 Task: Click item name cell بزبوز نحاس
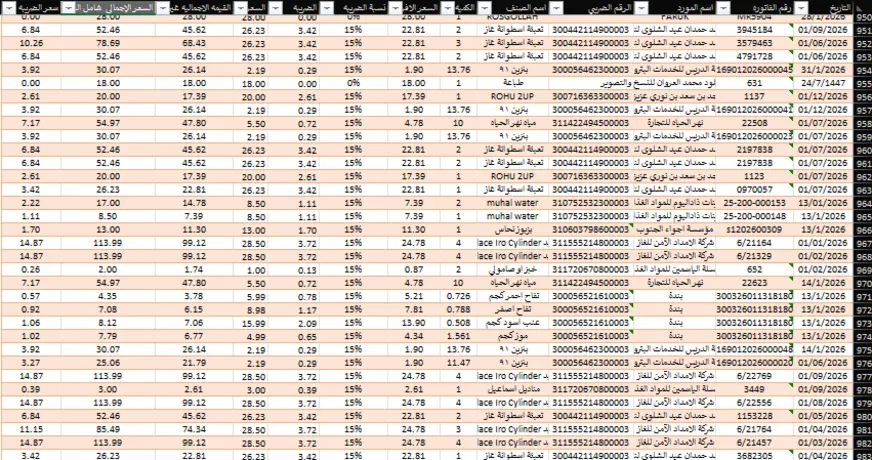click(512, 230)
